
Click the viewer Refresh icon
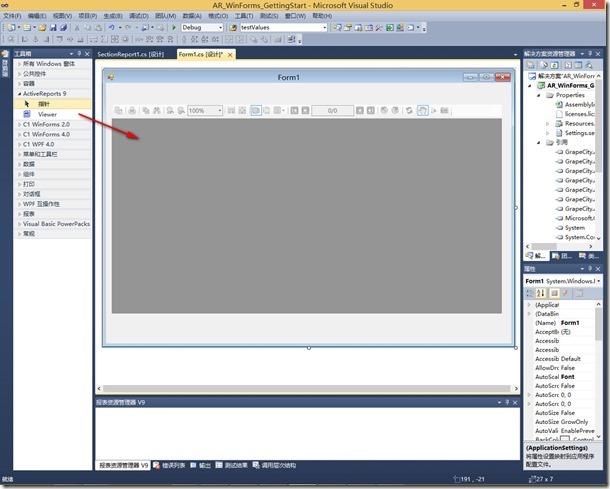409,111
